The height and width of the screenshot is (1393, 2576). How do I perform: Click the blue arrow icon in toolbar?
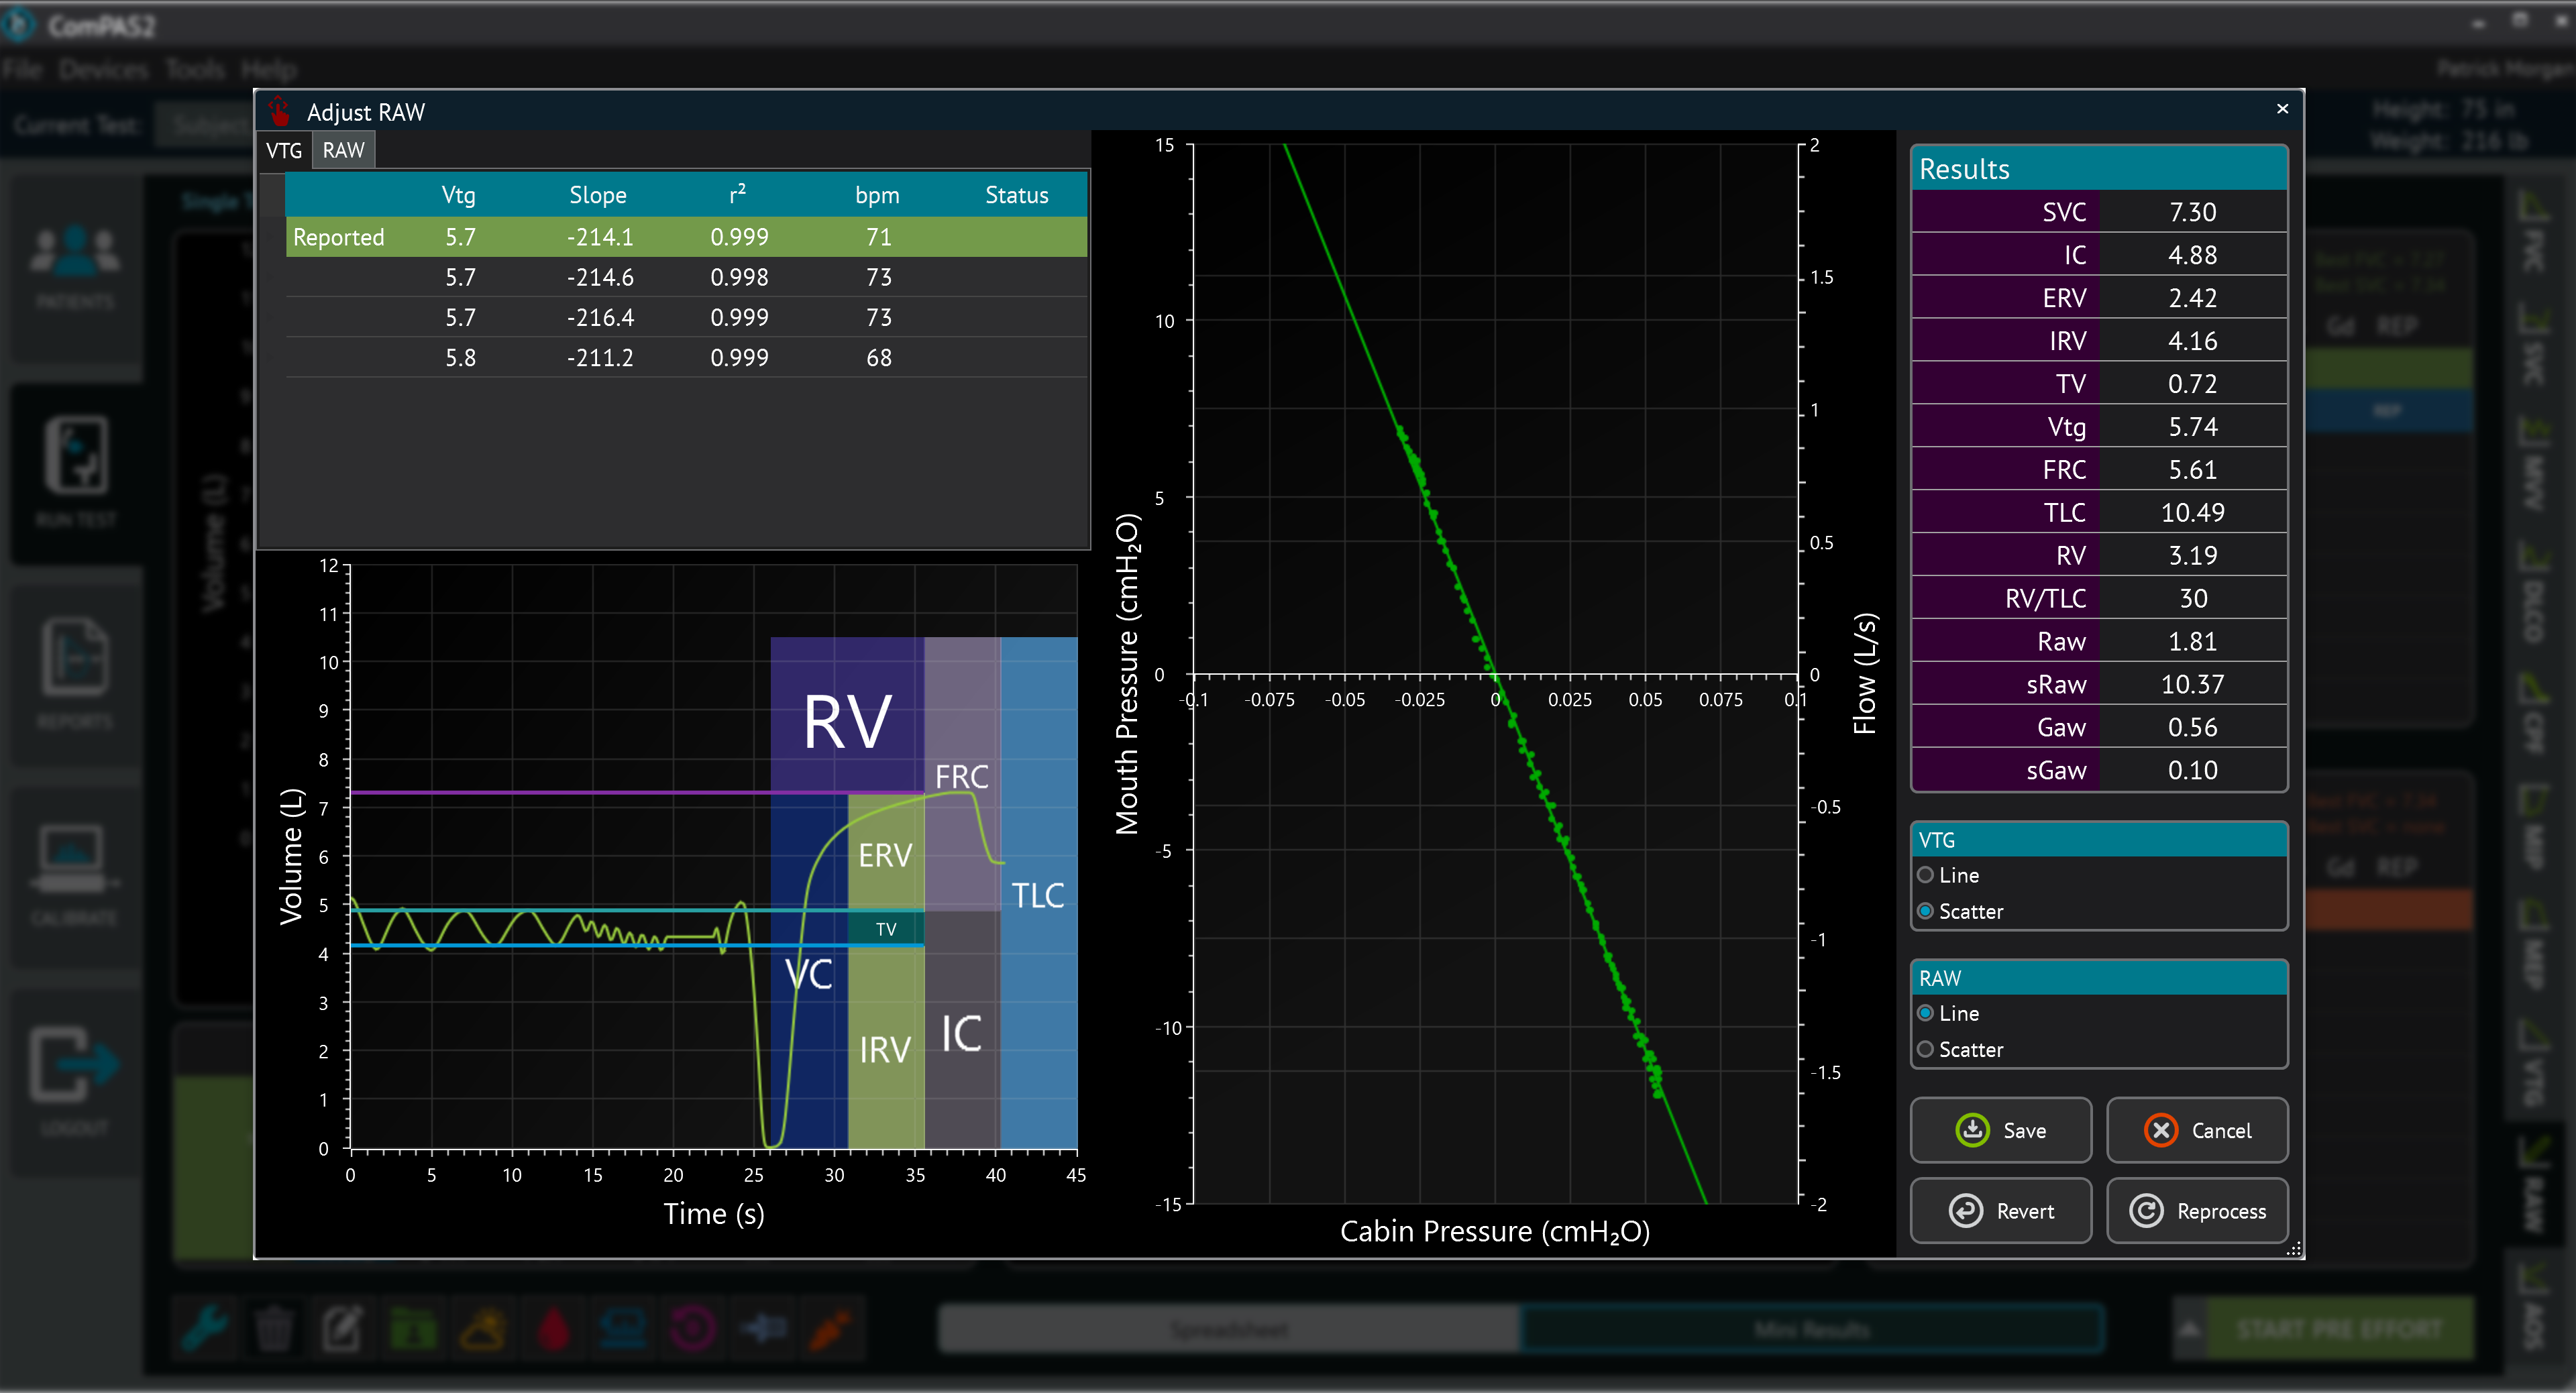(764, 1329)
